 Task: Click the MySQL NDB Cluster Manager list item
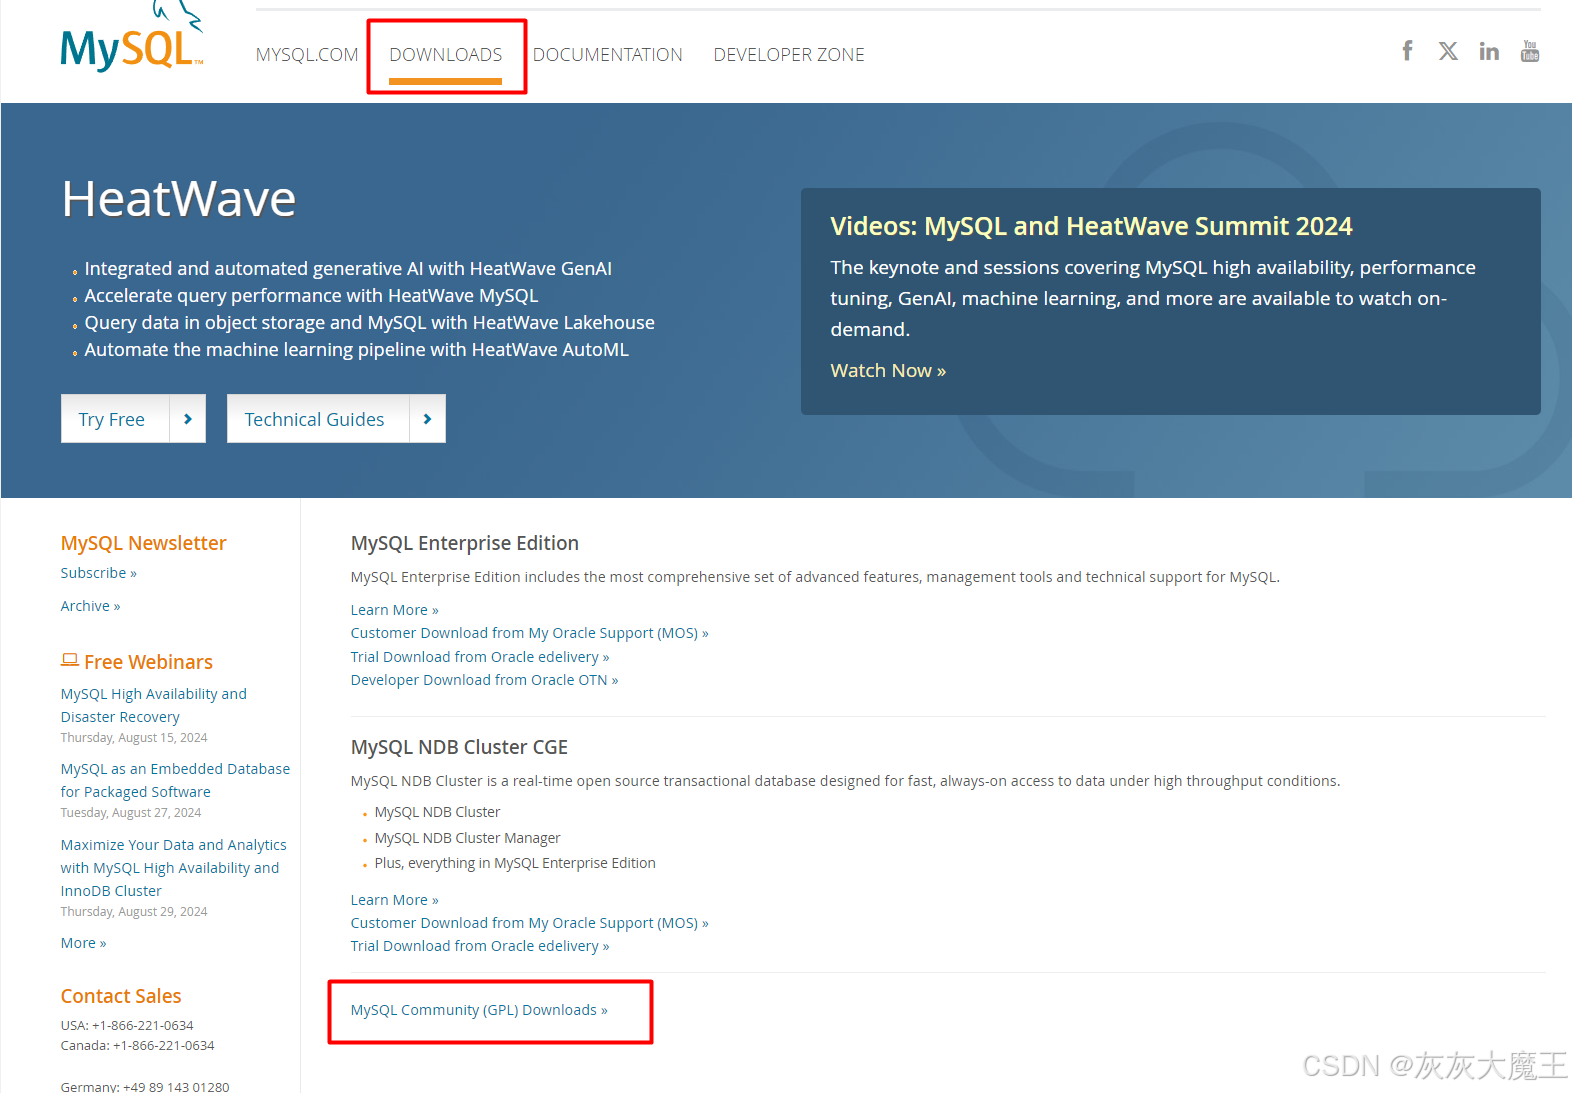[467, 838]
